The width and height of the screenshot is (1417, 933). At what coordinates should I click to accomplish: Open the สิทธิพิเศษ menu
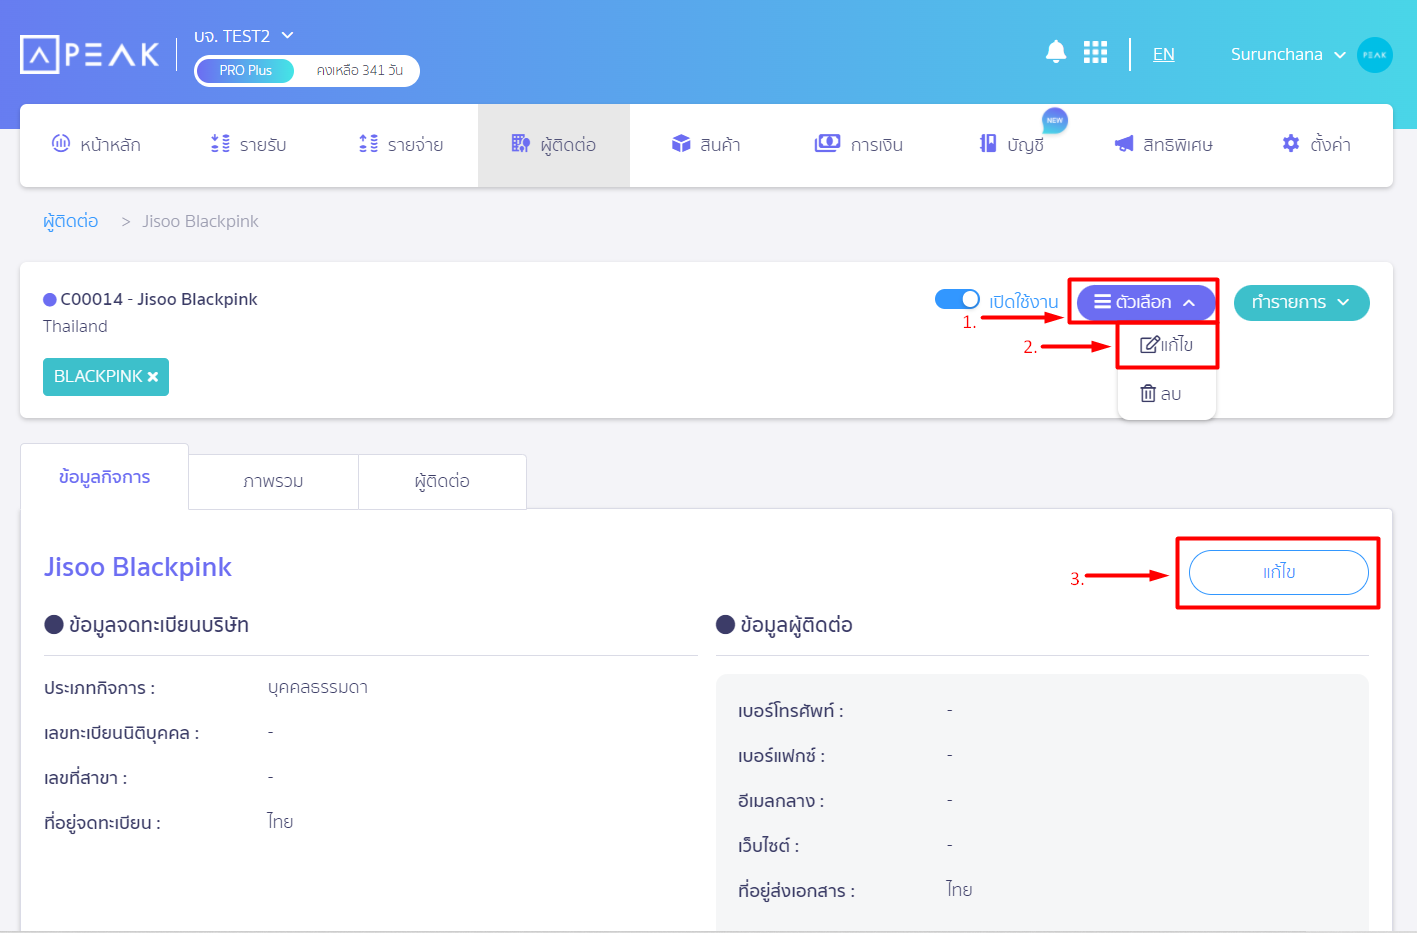pos(1164,145)
